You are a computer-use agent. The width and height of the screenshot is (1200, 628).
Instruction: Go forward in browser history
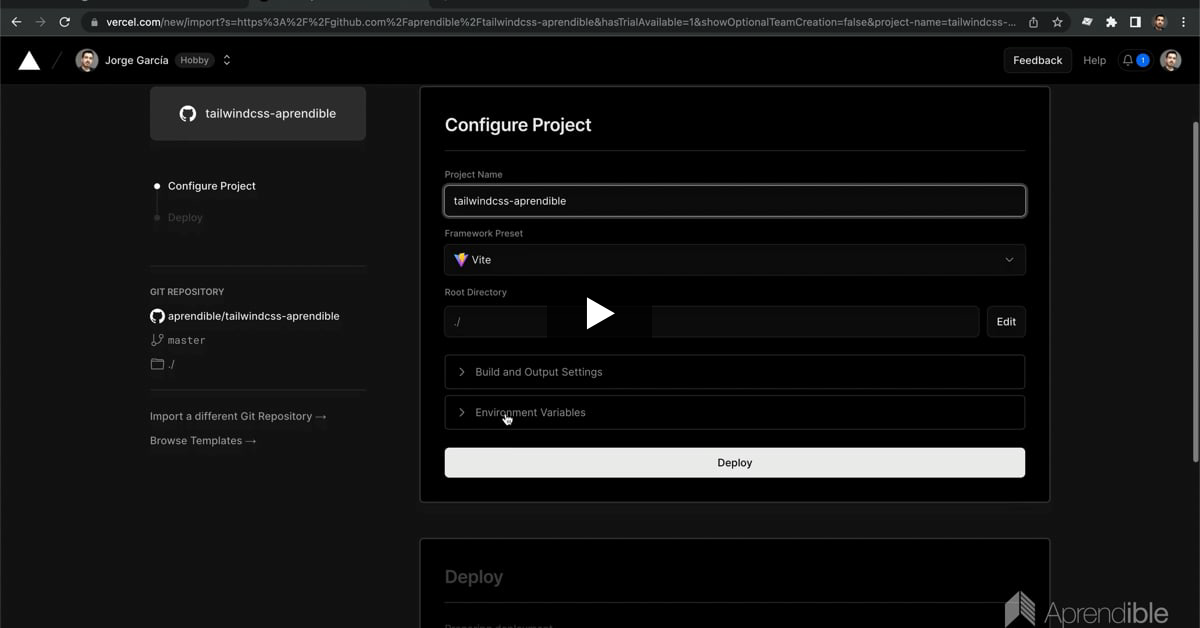pos(41,22)
